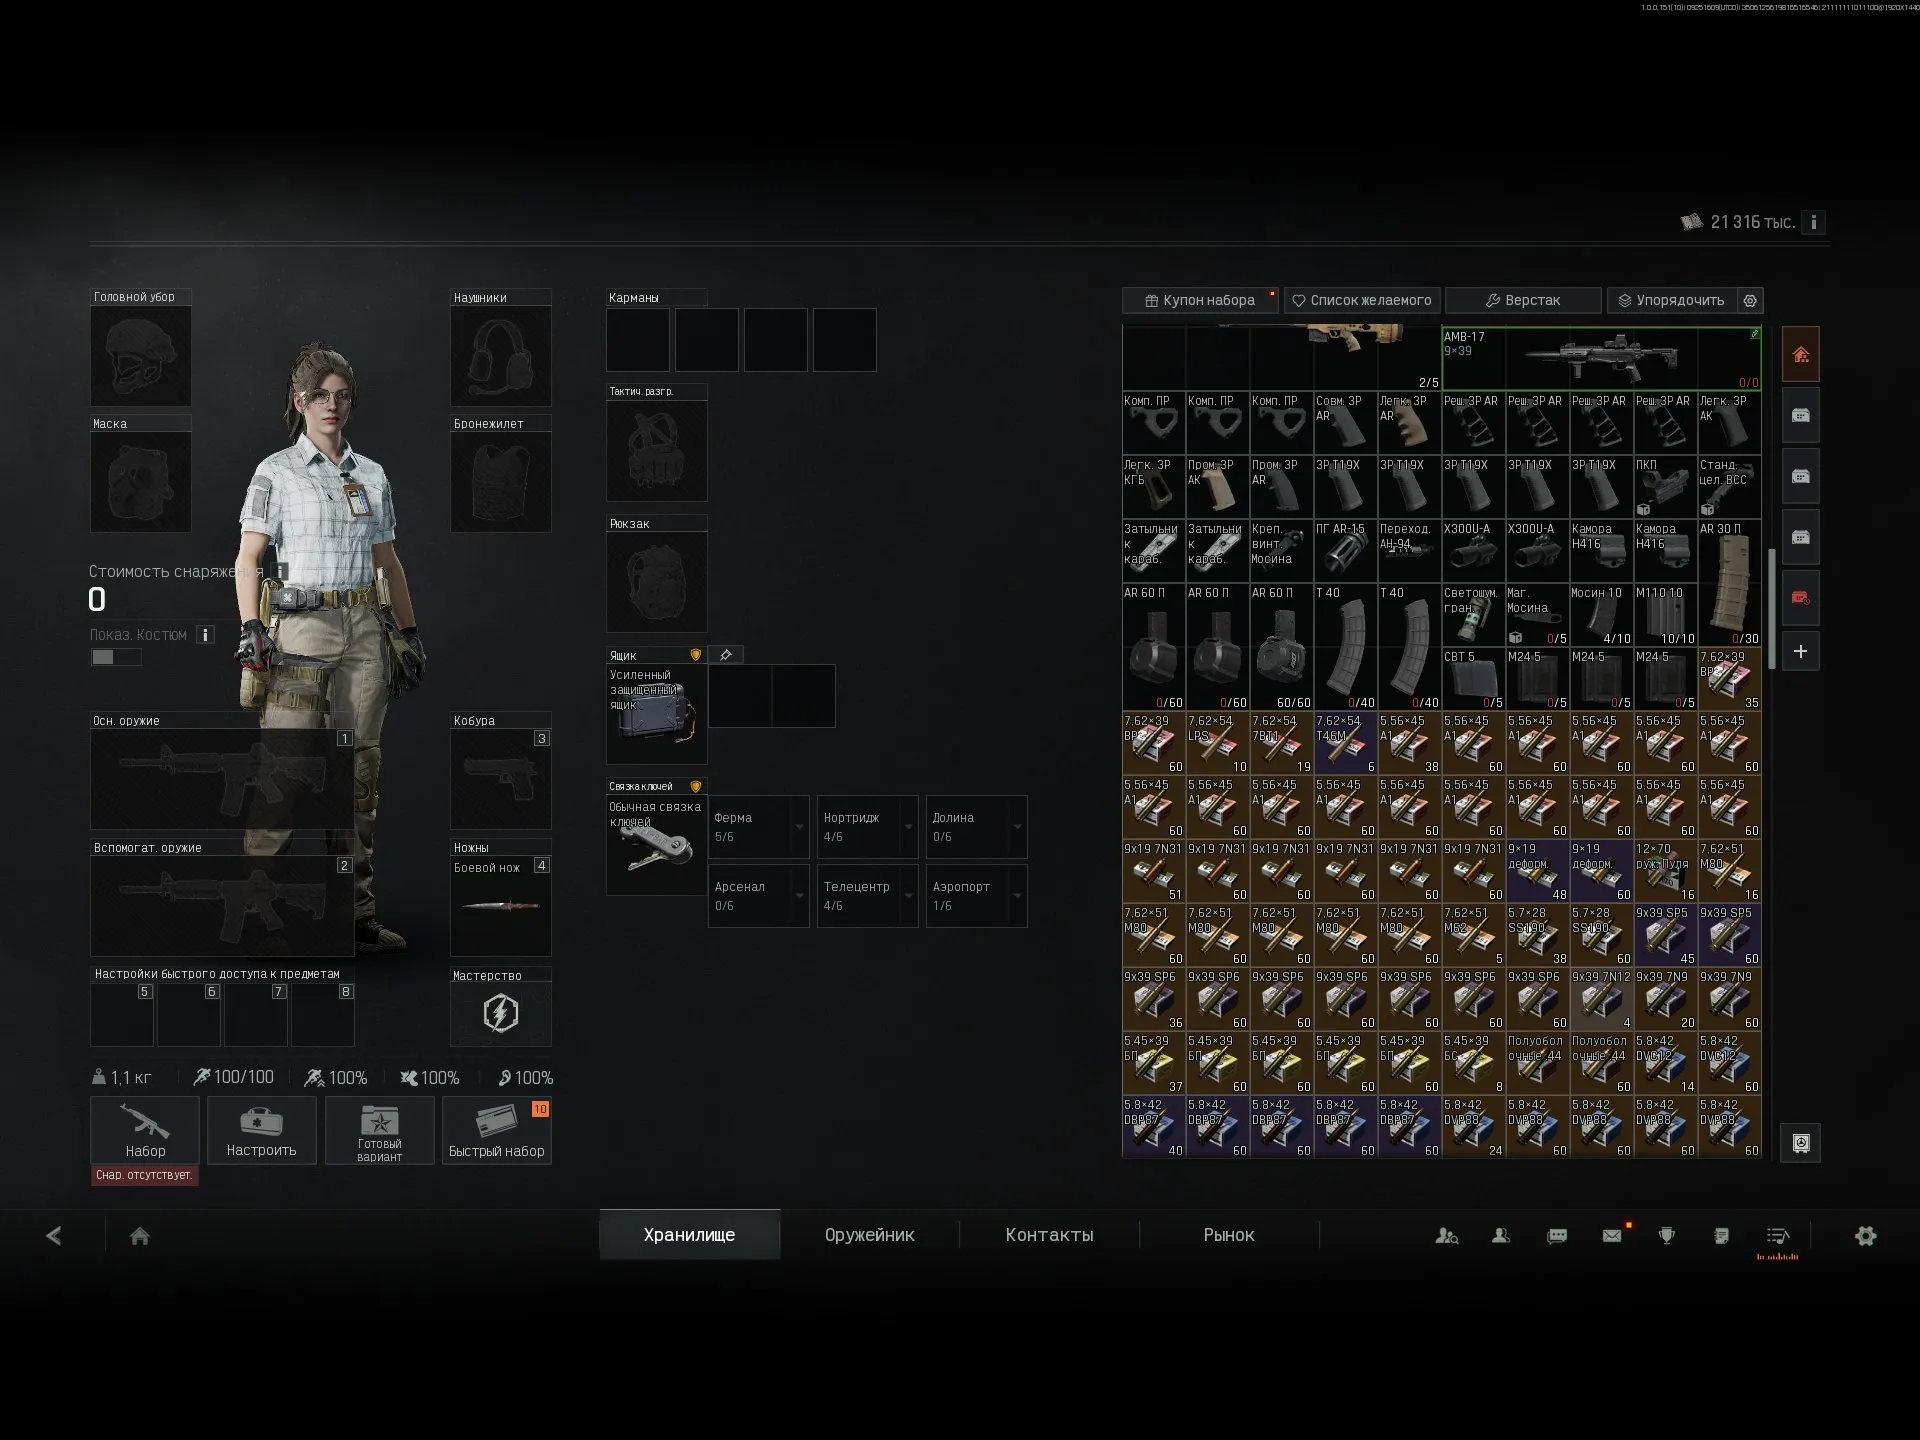Viewport: 1920px width, 1440px height.
Task: Click info icon next to Стоимость снаряжения
Action: point(281,571)
